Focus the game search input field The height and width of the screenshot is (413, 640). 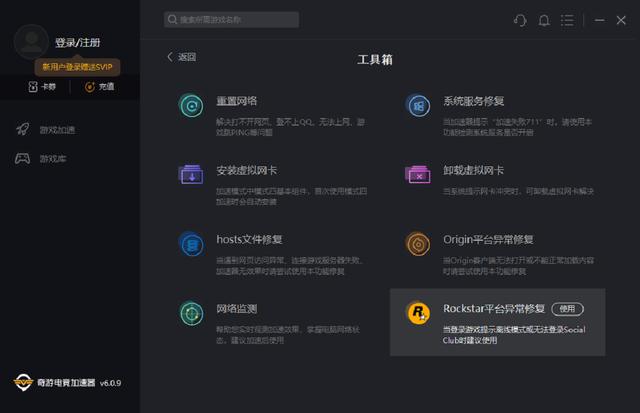231,20
